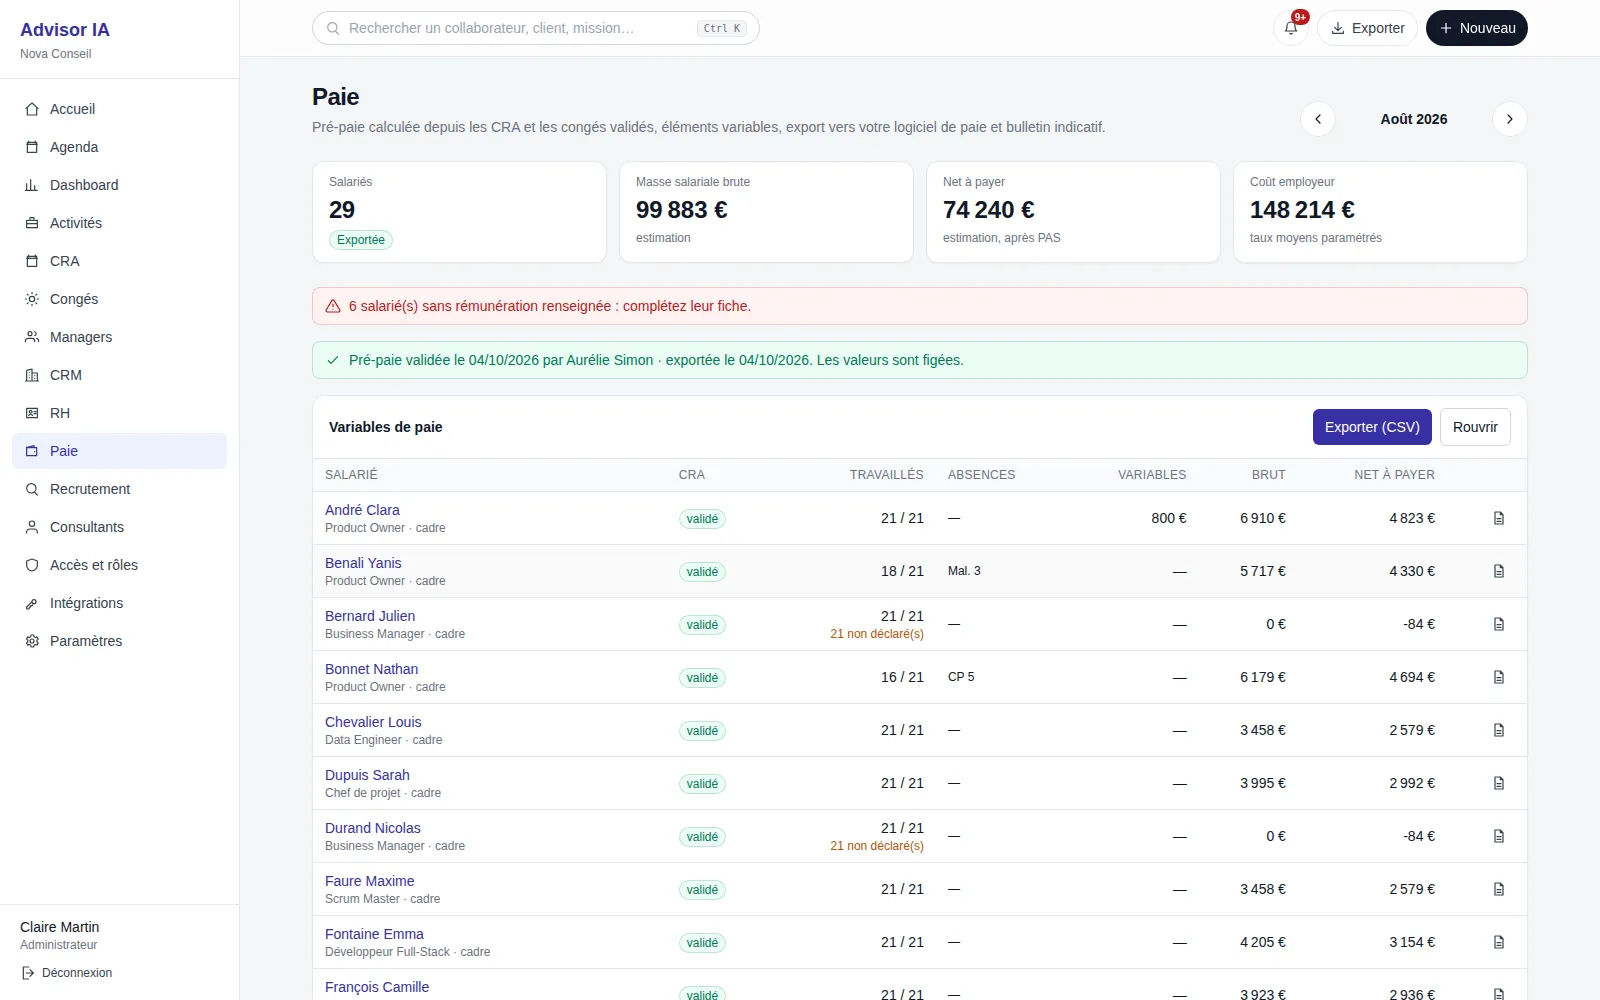Click Déconnexion to log out
Image resolution: width=1600 pixels, height=1000 pixels.
pyautogui.click(x=67, y=973)
